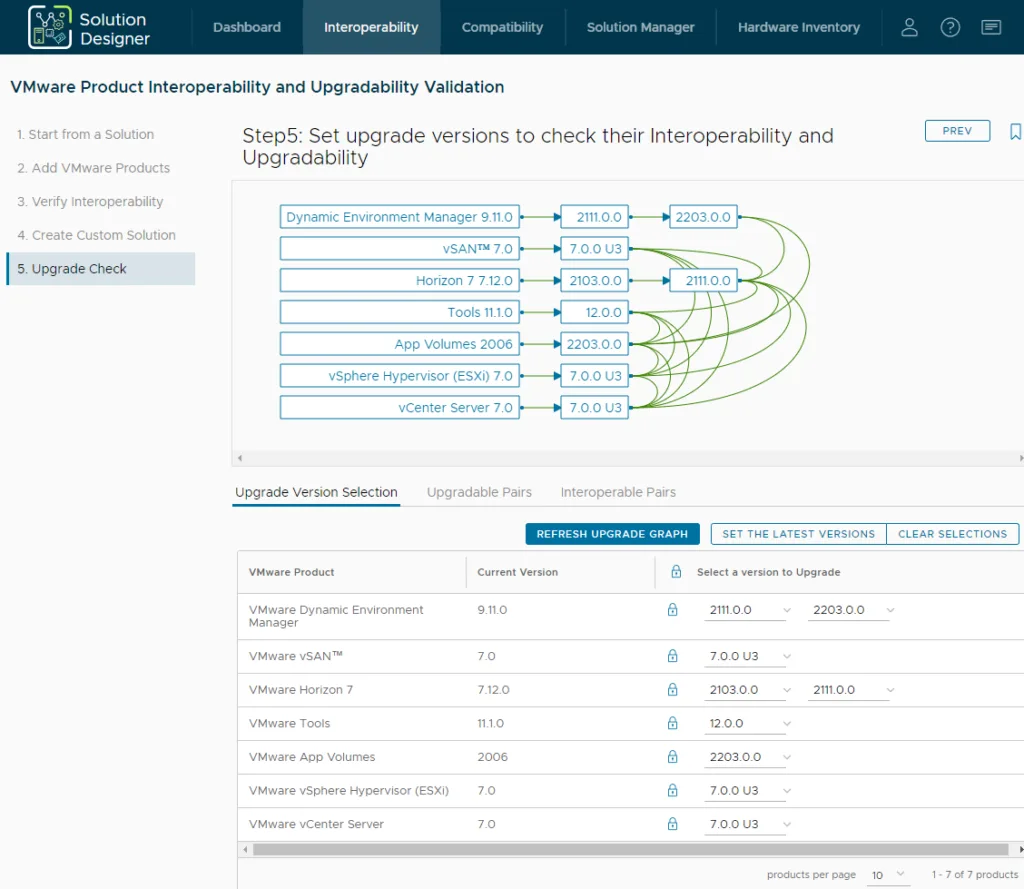Click graph scrollbar left arrow
Viewport: 1024px width, 889px height.
coord(240,458)
